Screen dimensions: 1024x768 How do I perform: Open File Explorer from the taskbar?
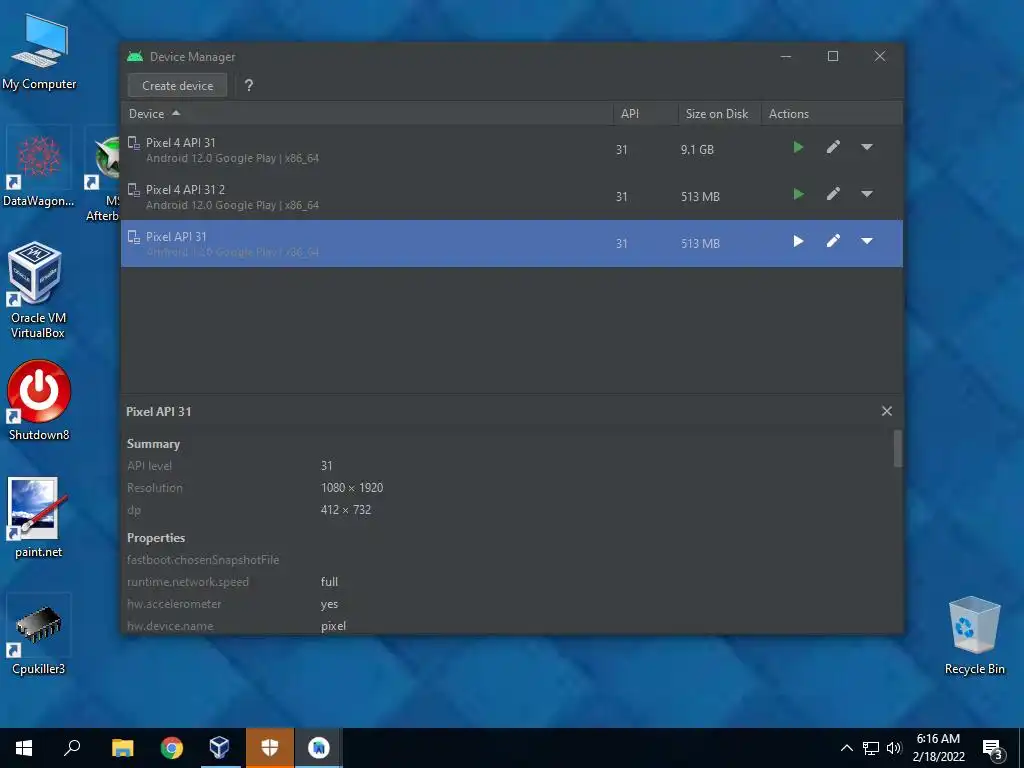pos(122,748)
